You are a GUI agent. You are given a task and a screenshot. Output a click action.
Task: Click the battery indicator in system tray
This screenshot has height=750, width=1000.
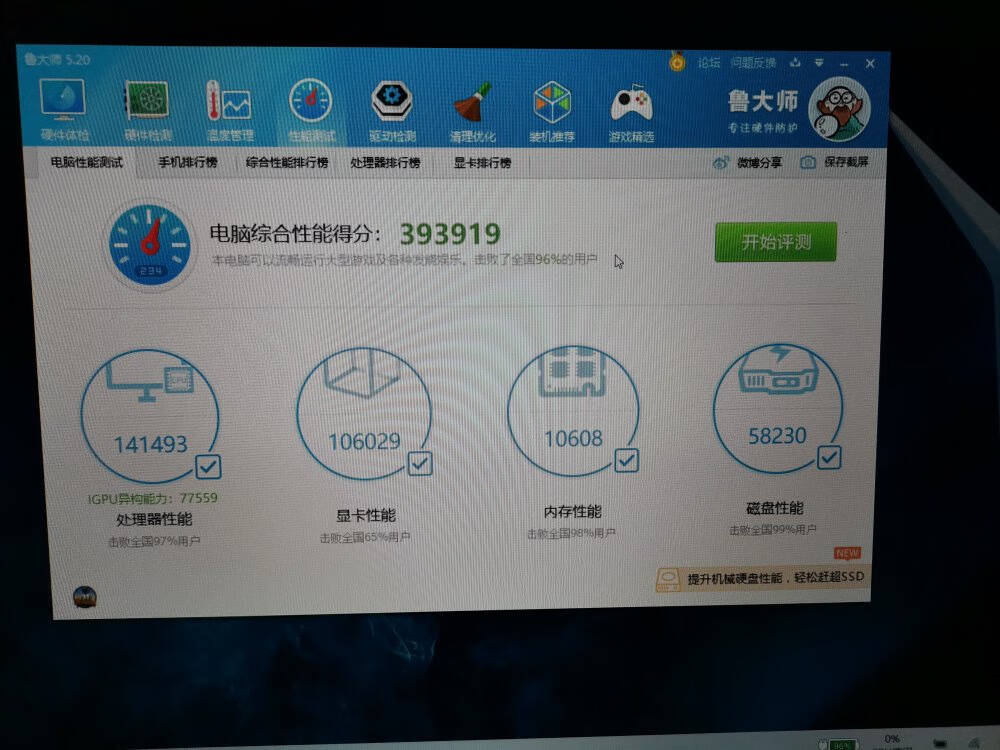tap(842, 745)
